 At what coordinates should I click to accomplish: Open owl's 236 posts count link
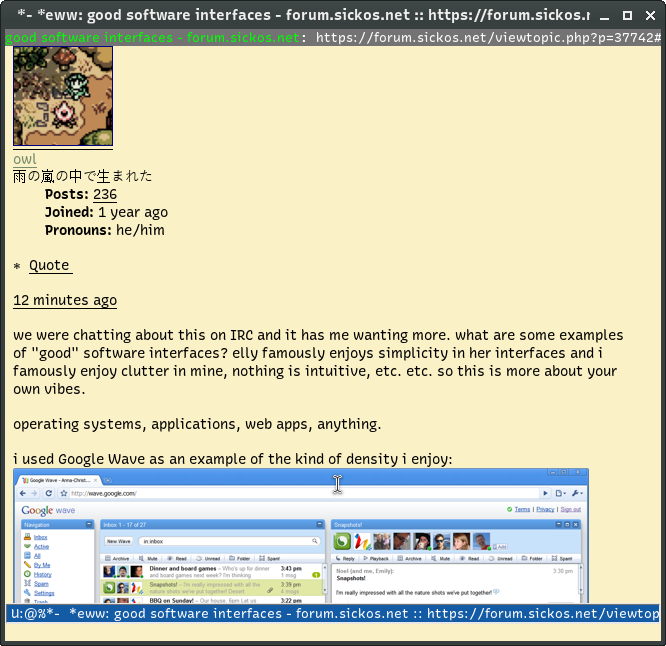[x=105, y=194]
